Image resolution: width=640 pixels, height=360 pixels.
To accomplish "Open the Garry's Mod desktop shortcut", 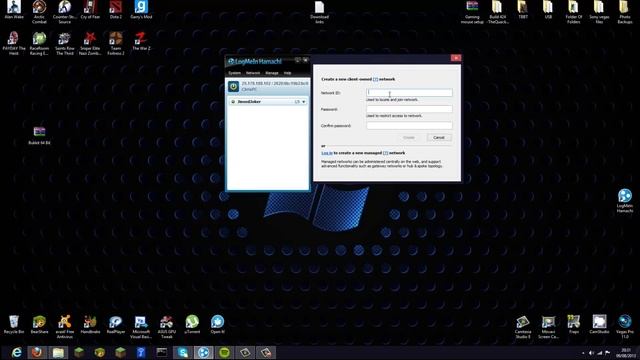I will pyautogui.click(x=141, y=10).
